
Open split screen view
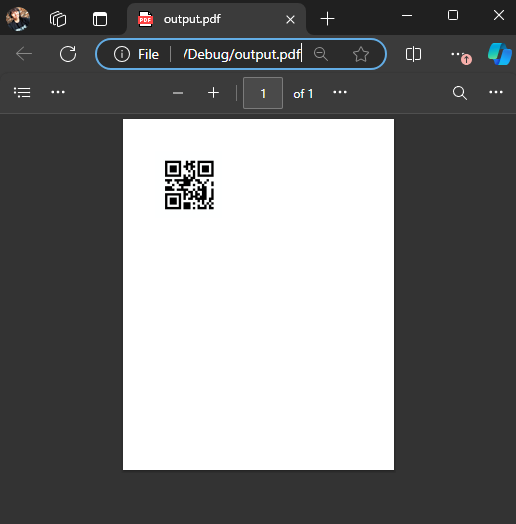(413, 54)
